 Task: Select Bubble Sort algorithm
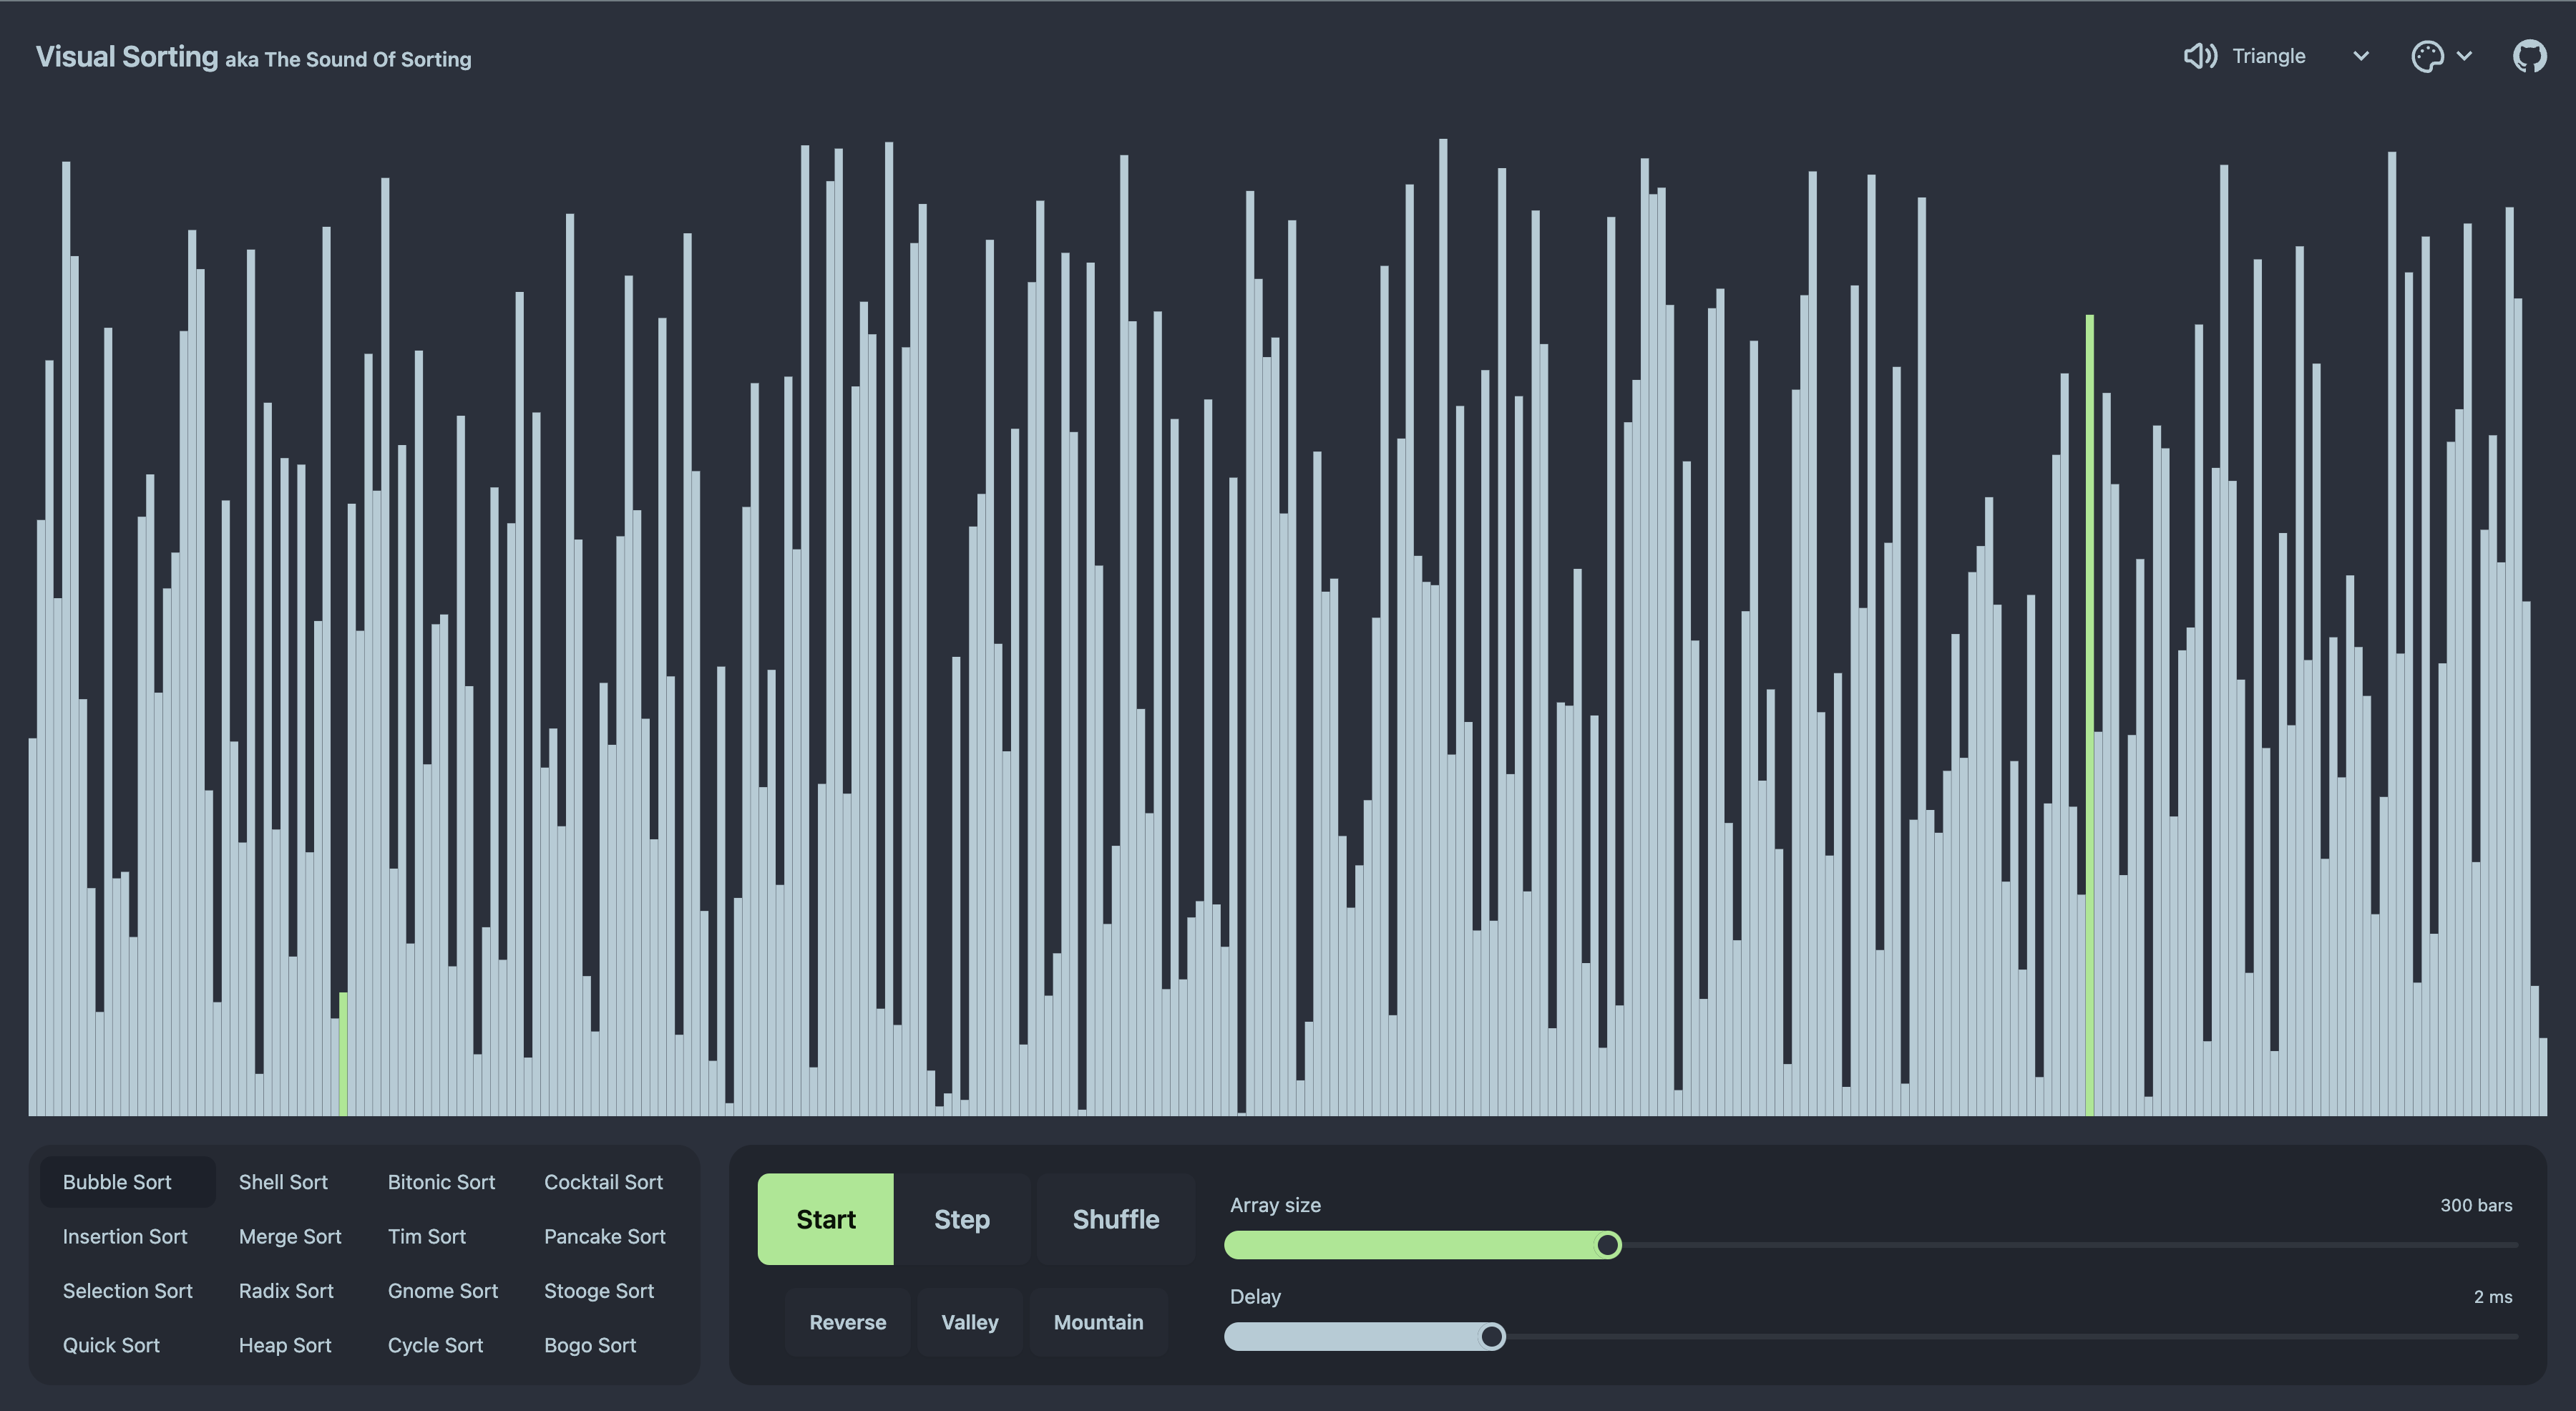tap(117, 1182)
